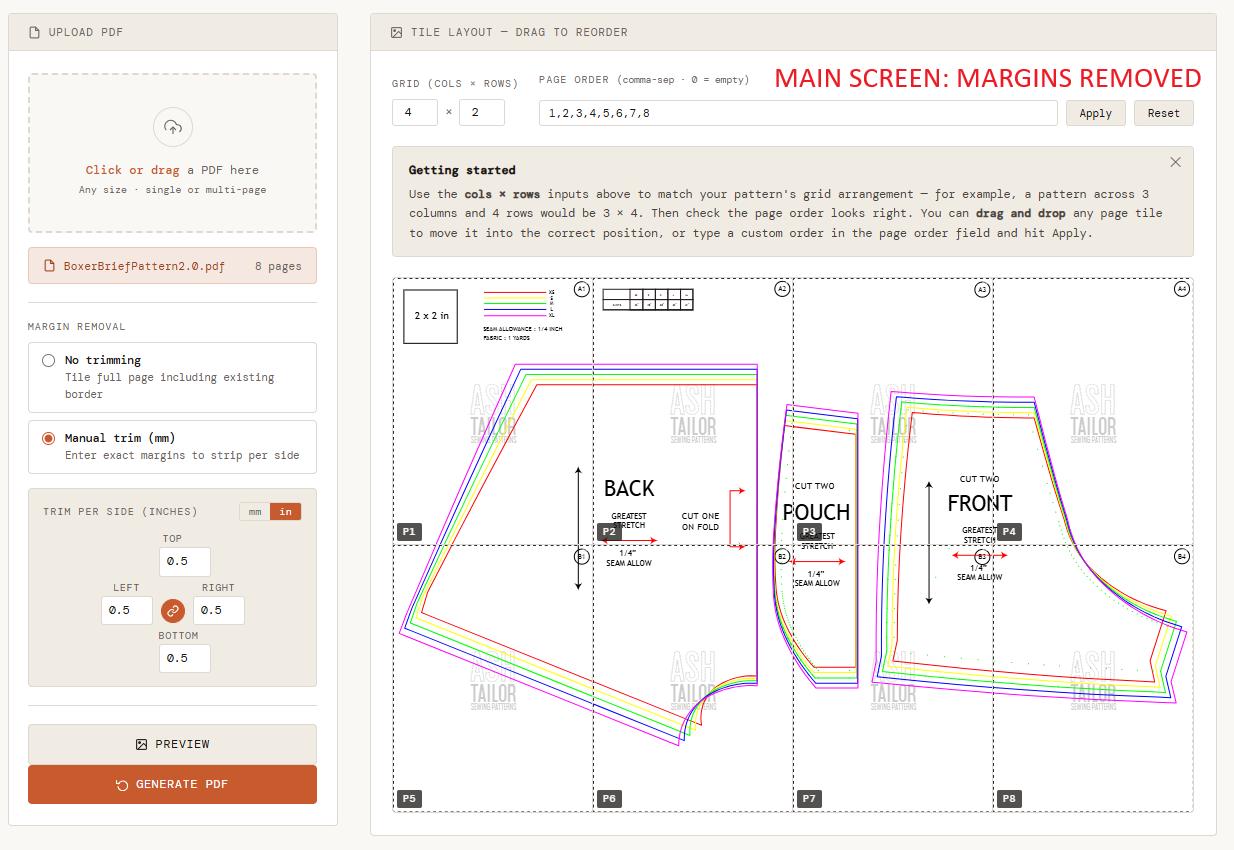Click the 'Click or drag' upload link
This screenshot has width=1234, height=850.
132,170
